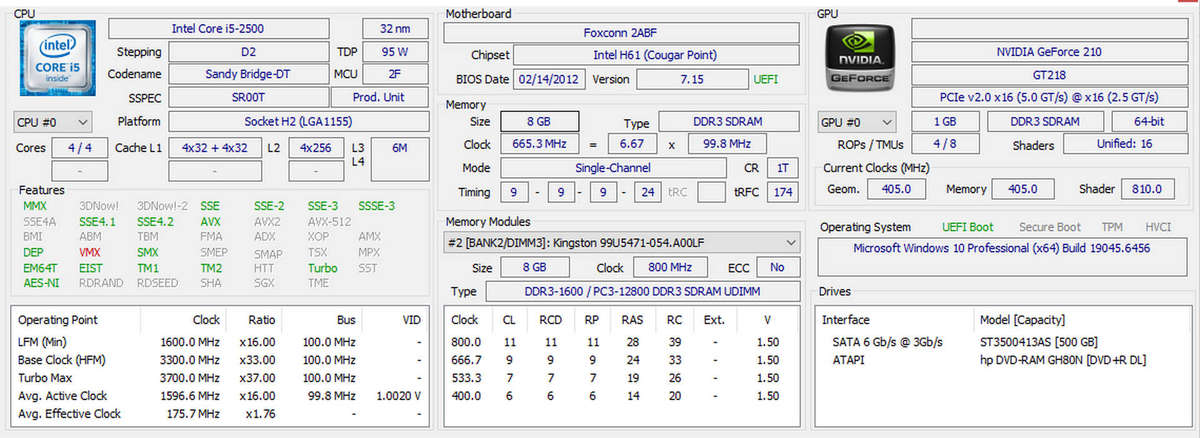The height and width of the screenshot is (438, 1200).
Task: Click the EM64T feature label
Action: coord(40,268)
